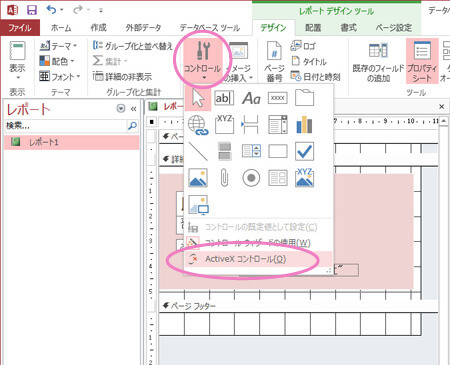Click 詳細の非表示 button
This screenshot has width=450, height=365.
[122, 77]
